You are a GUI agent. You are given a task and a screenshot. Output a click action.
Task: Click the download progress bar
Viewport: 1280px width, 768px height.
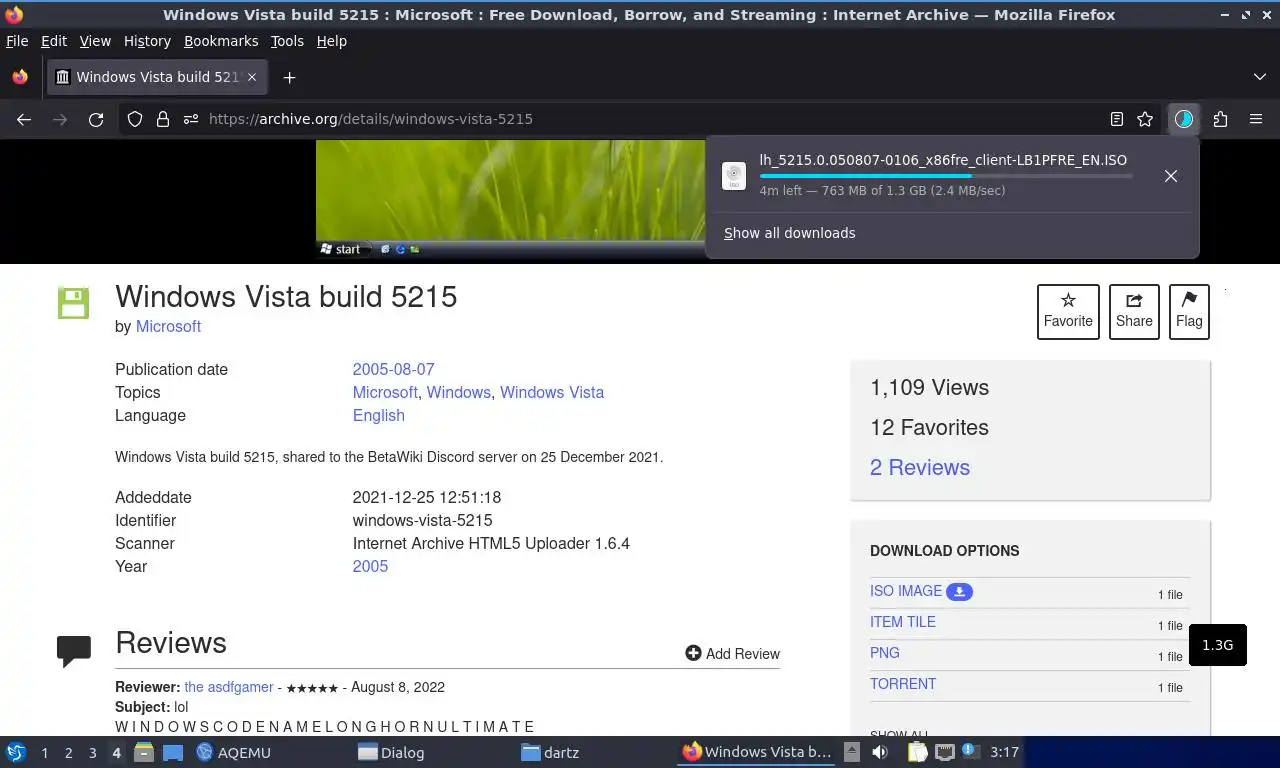[x=946, y=176]
